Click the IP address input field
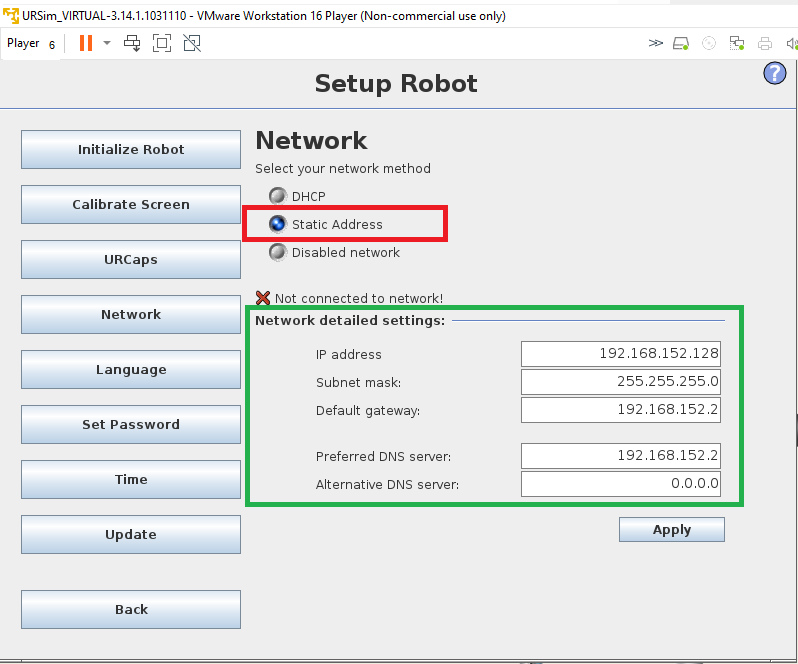The width and height of the screenshot is (798, 664). pos(621,354)
